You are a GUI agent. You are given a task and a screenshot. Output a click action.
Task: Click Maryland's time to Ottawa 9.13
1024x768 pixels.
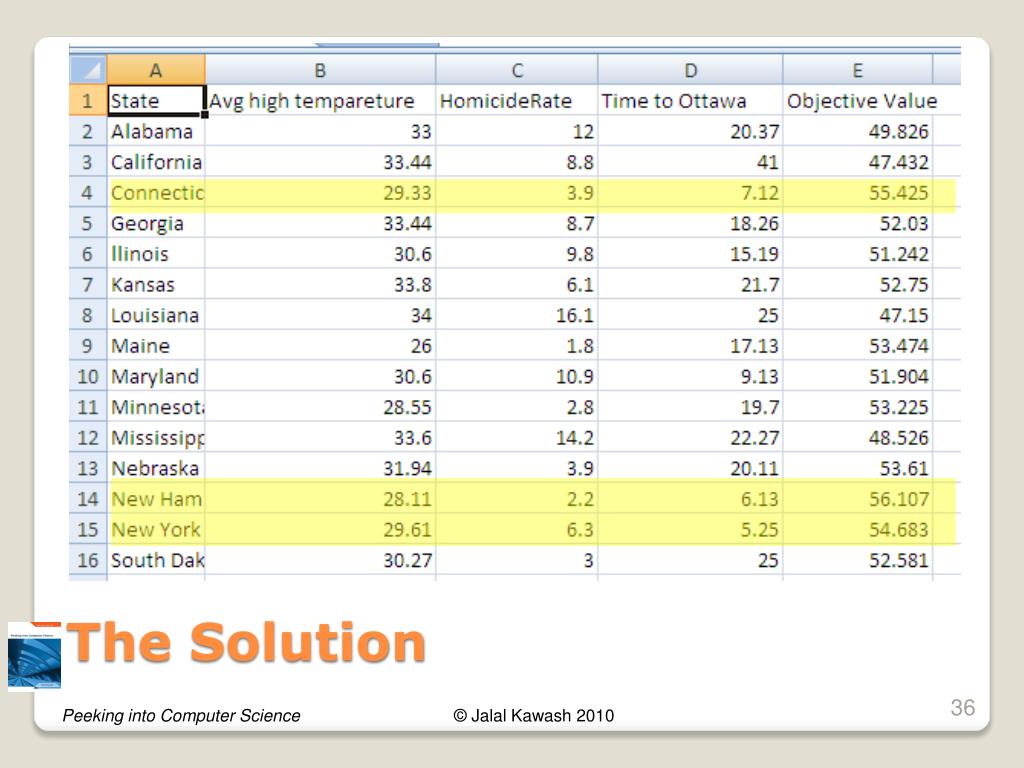690,376
